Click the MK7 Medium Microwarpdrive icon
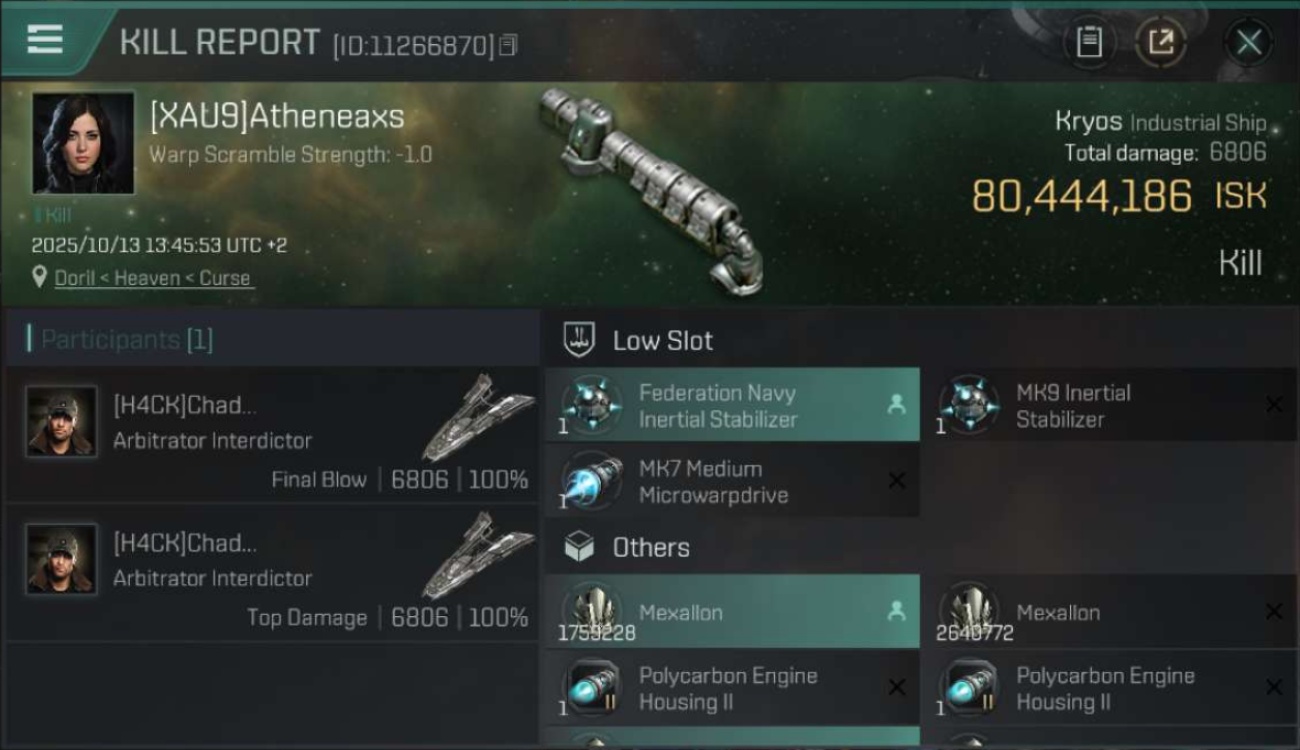This screenshot has height=750, width=1300. tap(591, 480)
